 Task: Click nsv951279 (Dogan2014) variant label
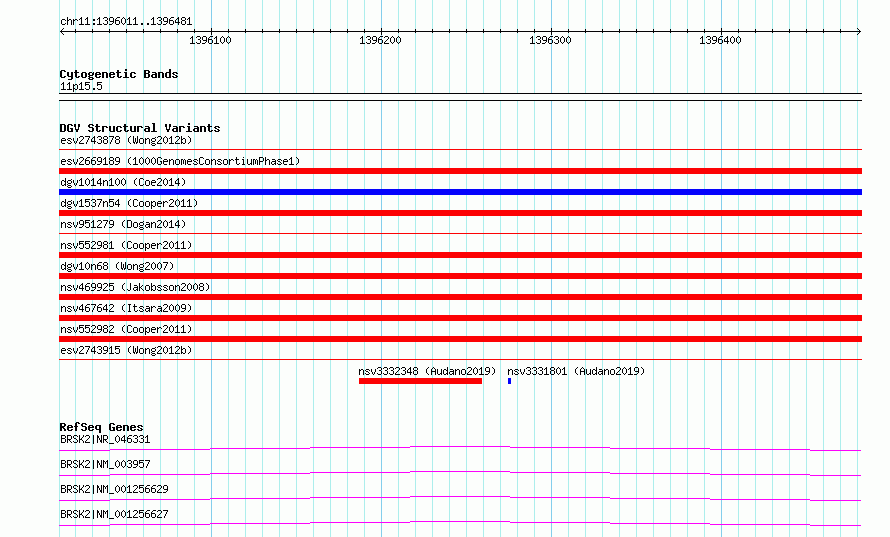click(x=123, y=224)
